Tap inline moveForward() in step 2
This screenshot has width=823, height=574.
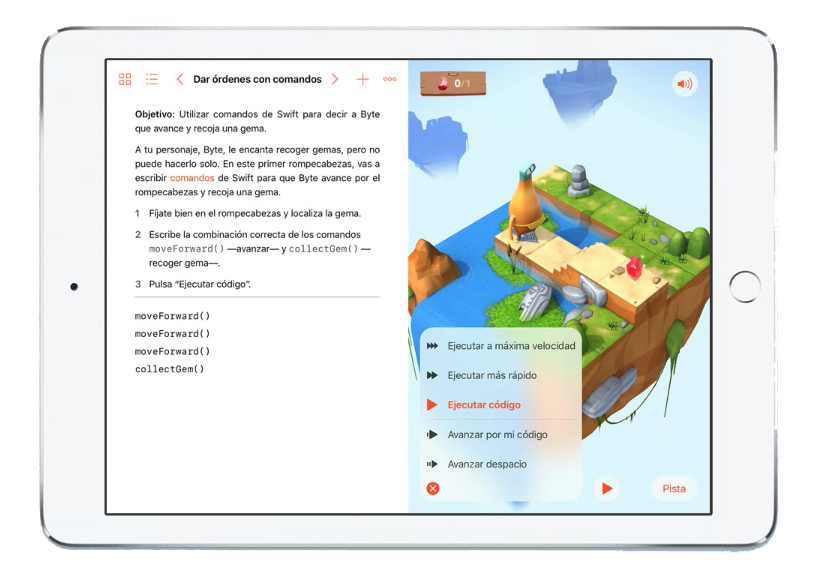(186, 249)
